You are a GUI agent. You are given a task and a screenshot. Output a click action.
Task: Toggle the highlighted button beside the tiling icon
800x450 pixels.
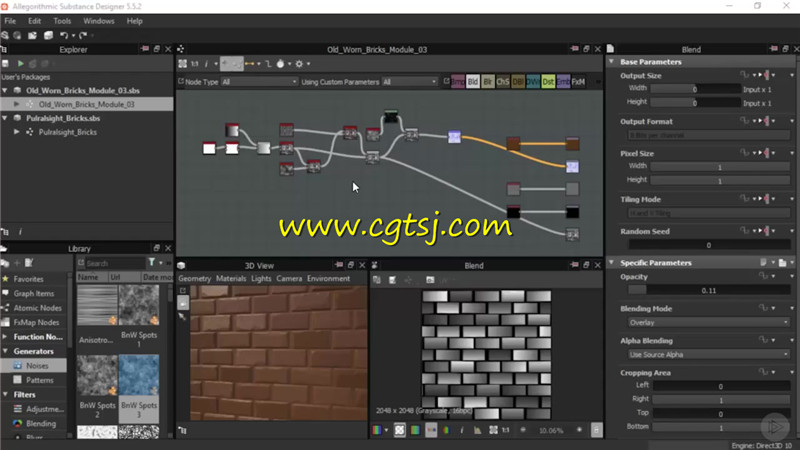pos(431,430)
